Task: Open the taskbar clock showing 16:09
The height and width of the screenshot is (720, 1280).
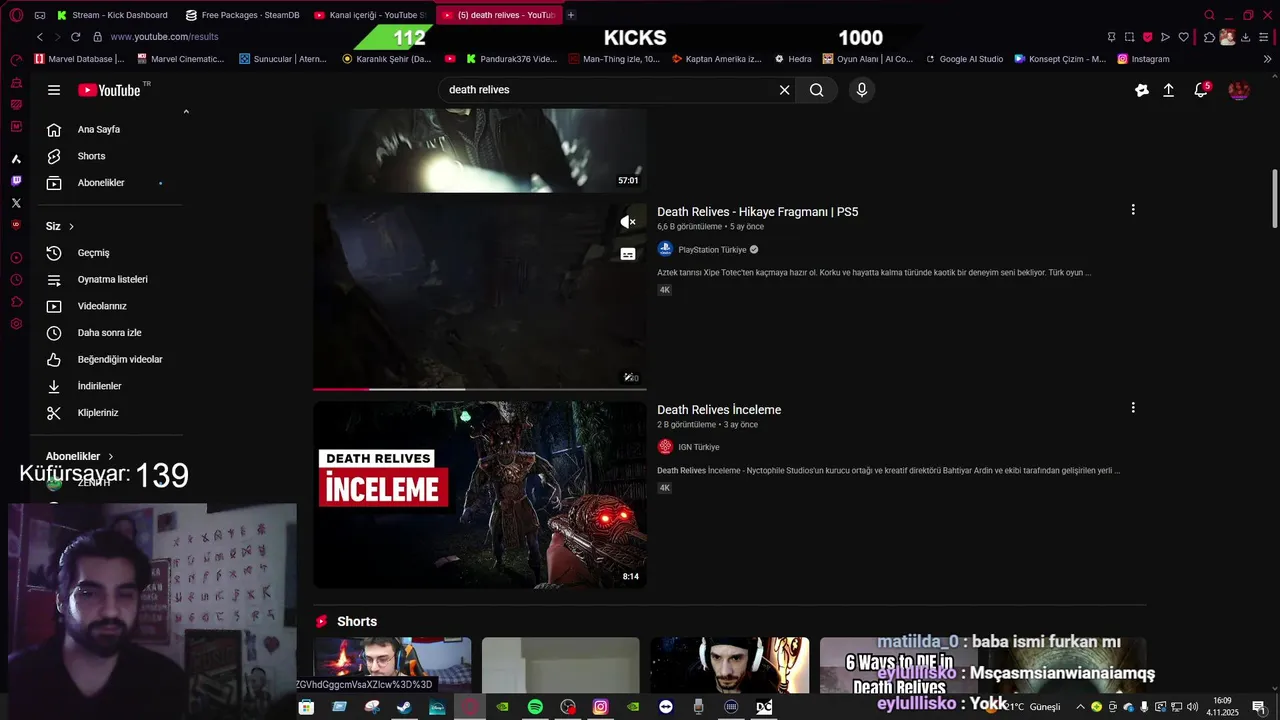Action: pos(1222,707)
